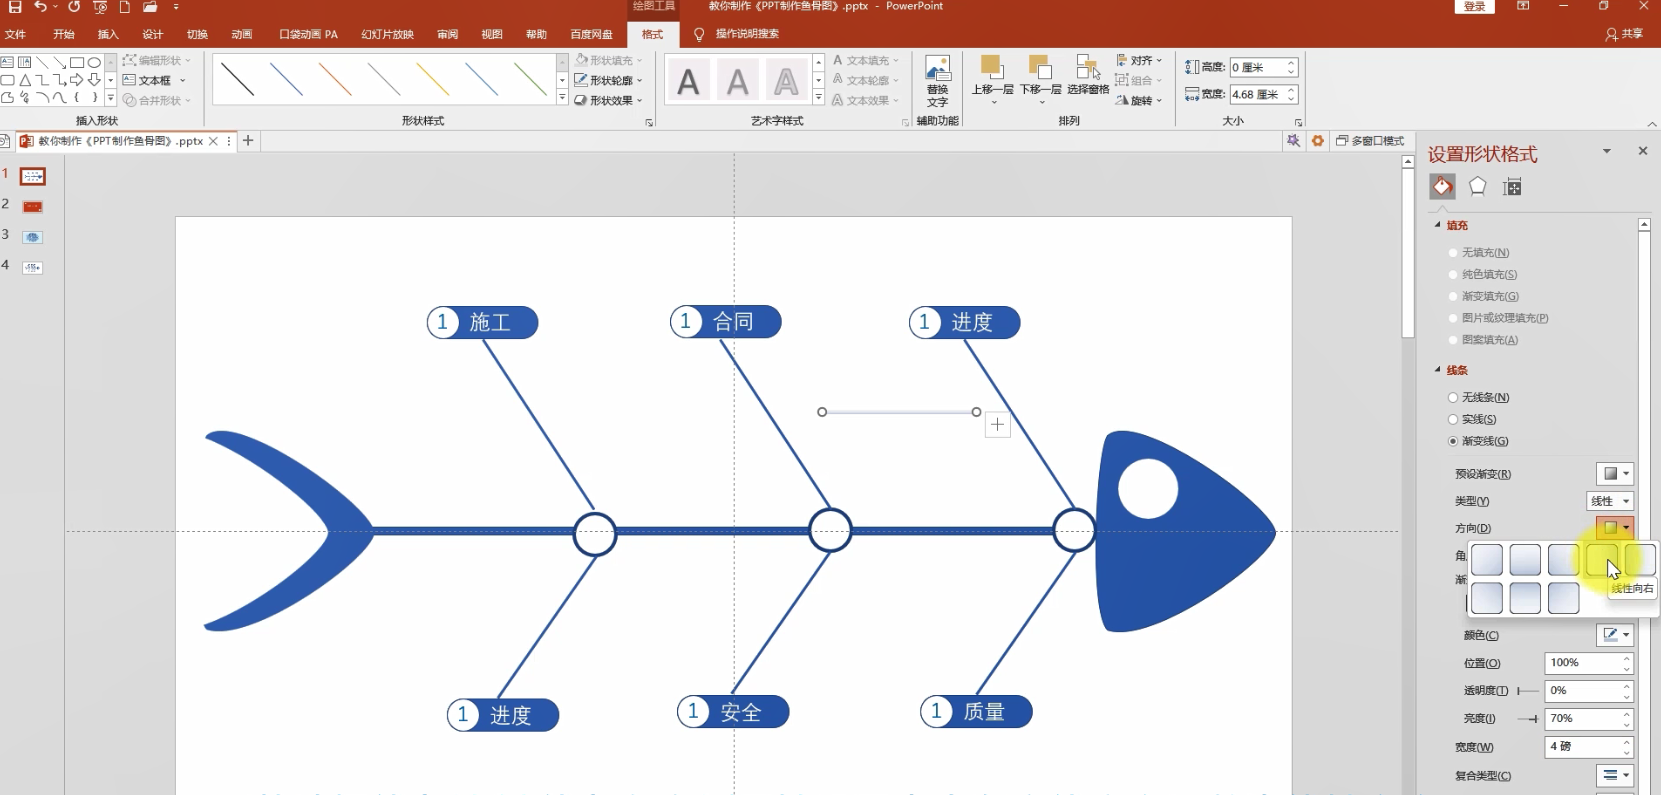Select Gradient fill (渐变填充) radio option
Image resolution: width=1661 pixels, height=795 pixels.
(1453, 297)
